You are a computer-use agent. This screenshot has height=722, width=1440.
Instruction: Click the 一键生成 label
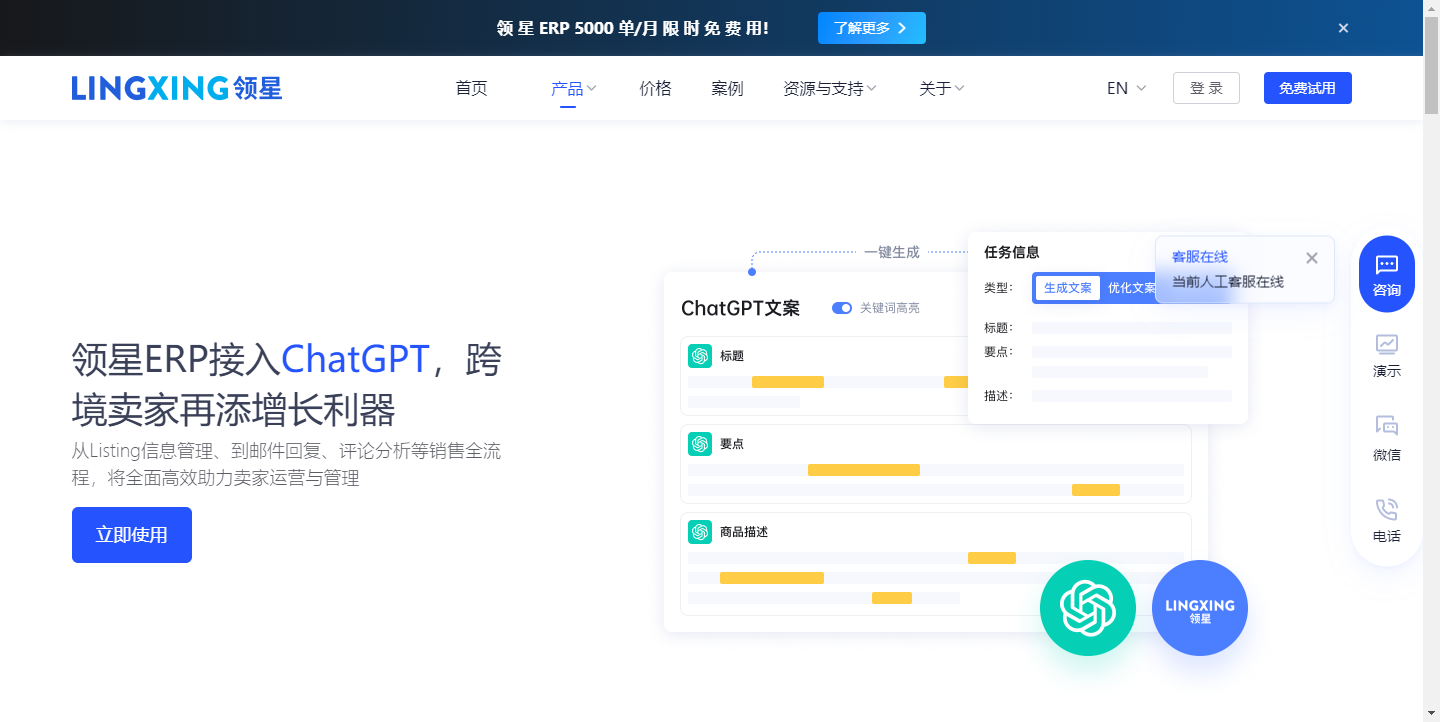coord(892,252)
